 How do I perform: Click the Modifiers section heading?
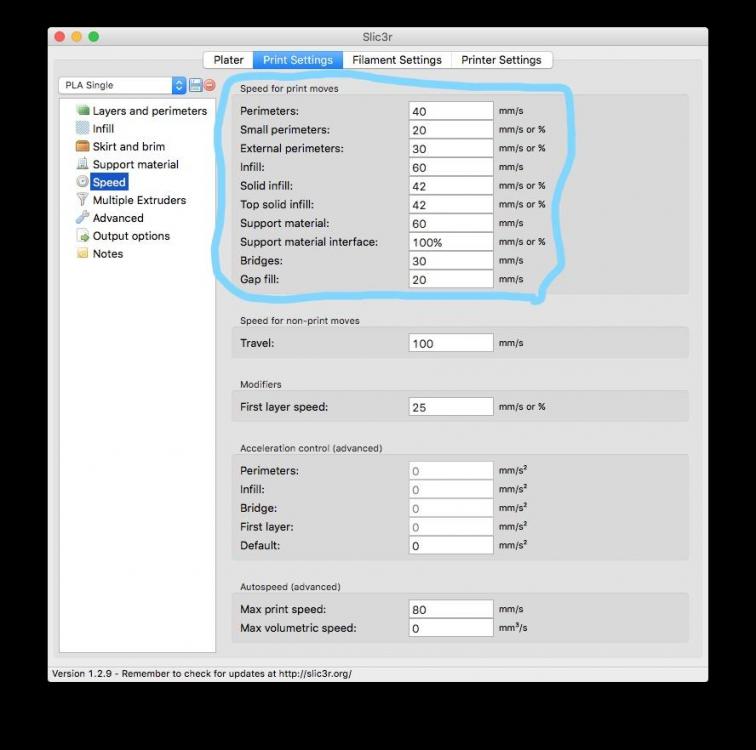coord(261,384)
